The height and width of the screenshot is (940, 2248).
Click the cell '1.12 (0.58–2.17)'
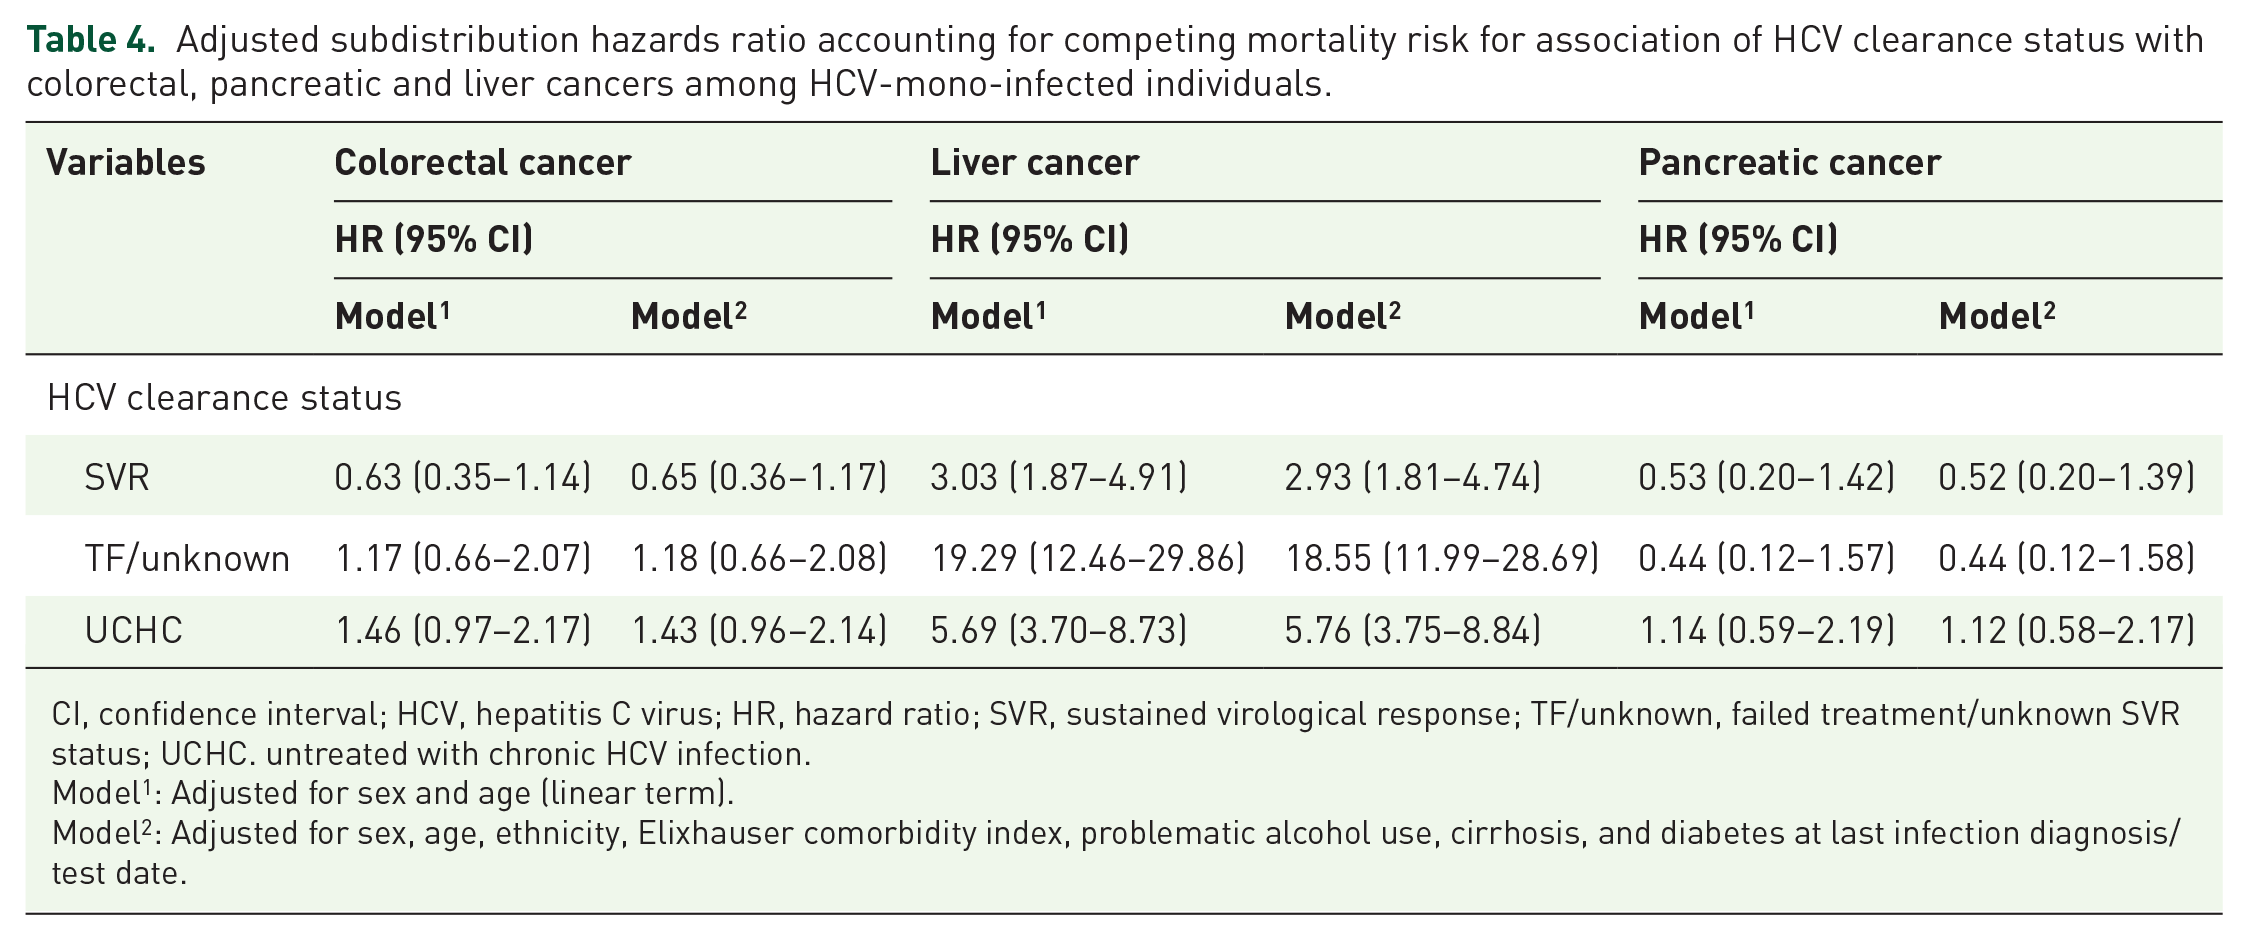click(2067, 631)
